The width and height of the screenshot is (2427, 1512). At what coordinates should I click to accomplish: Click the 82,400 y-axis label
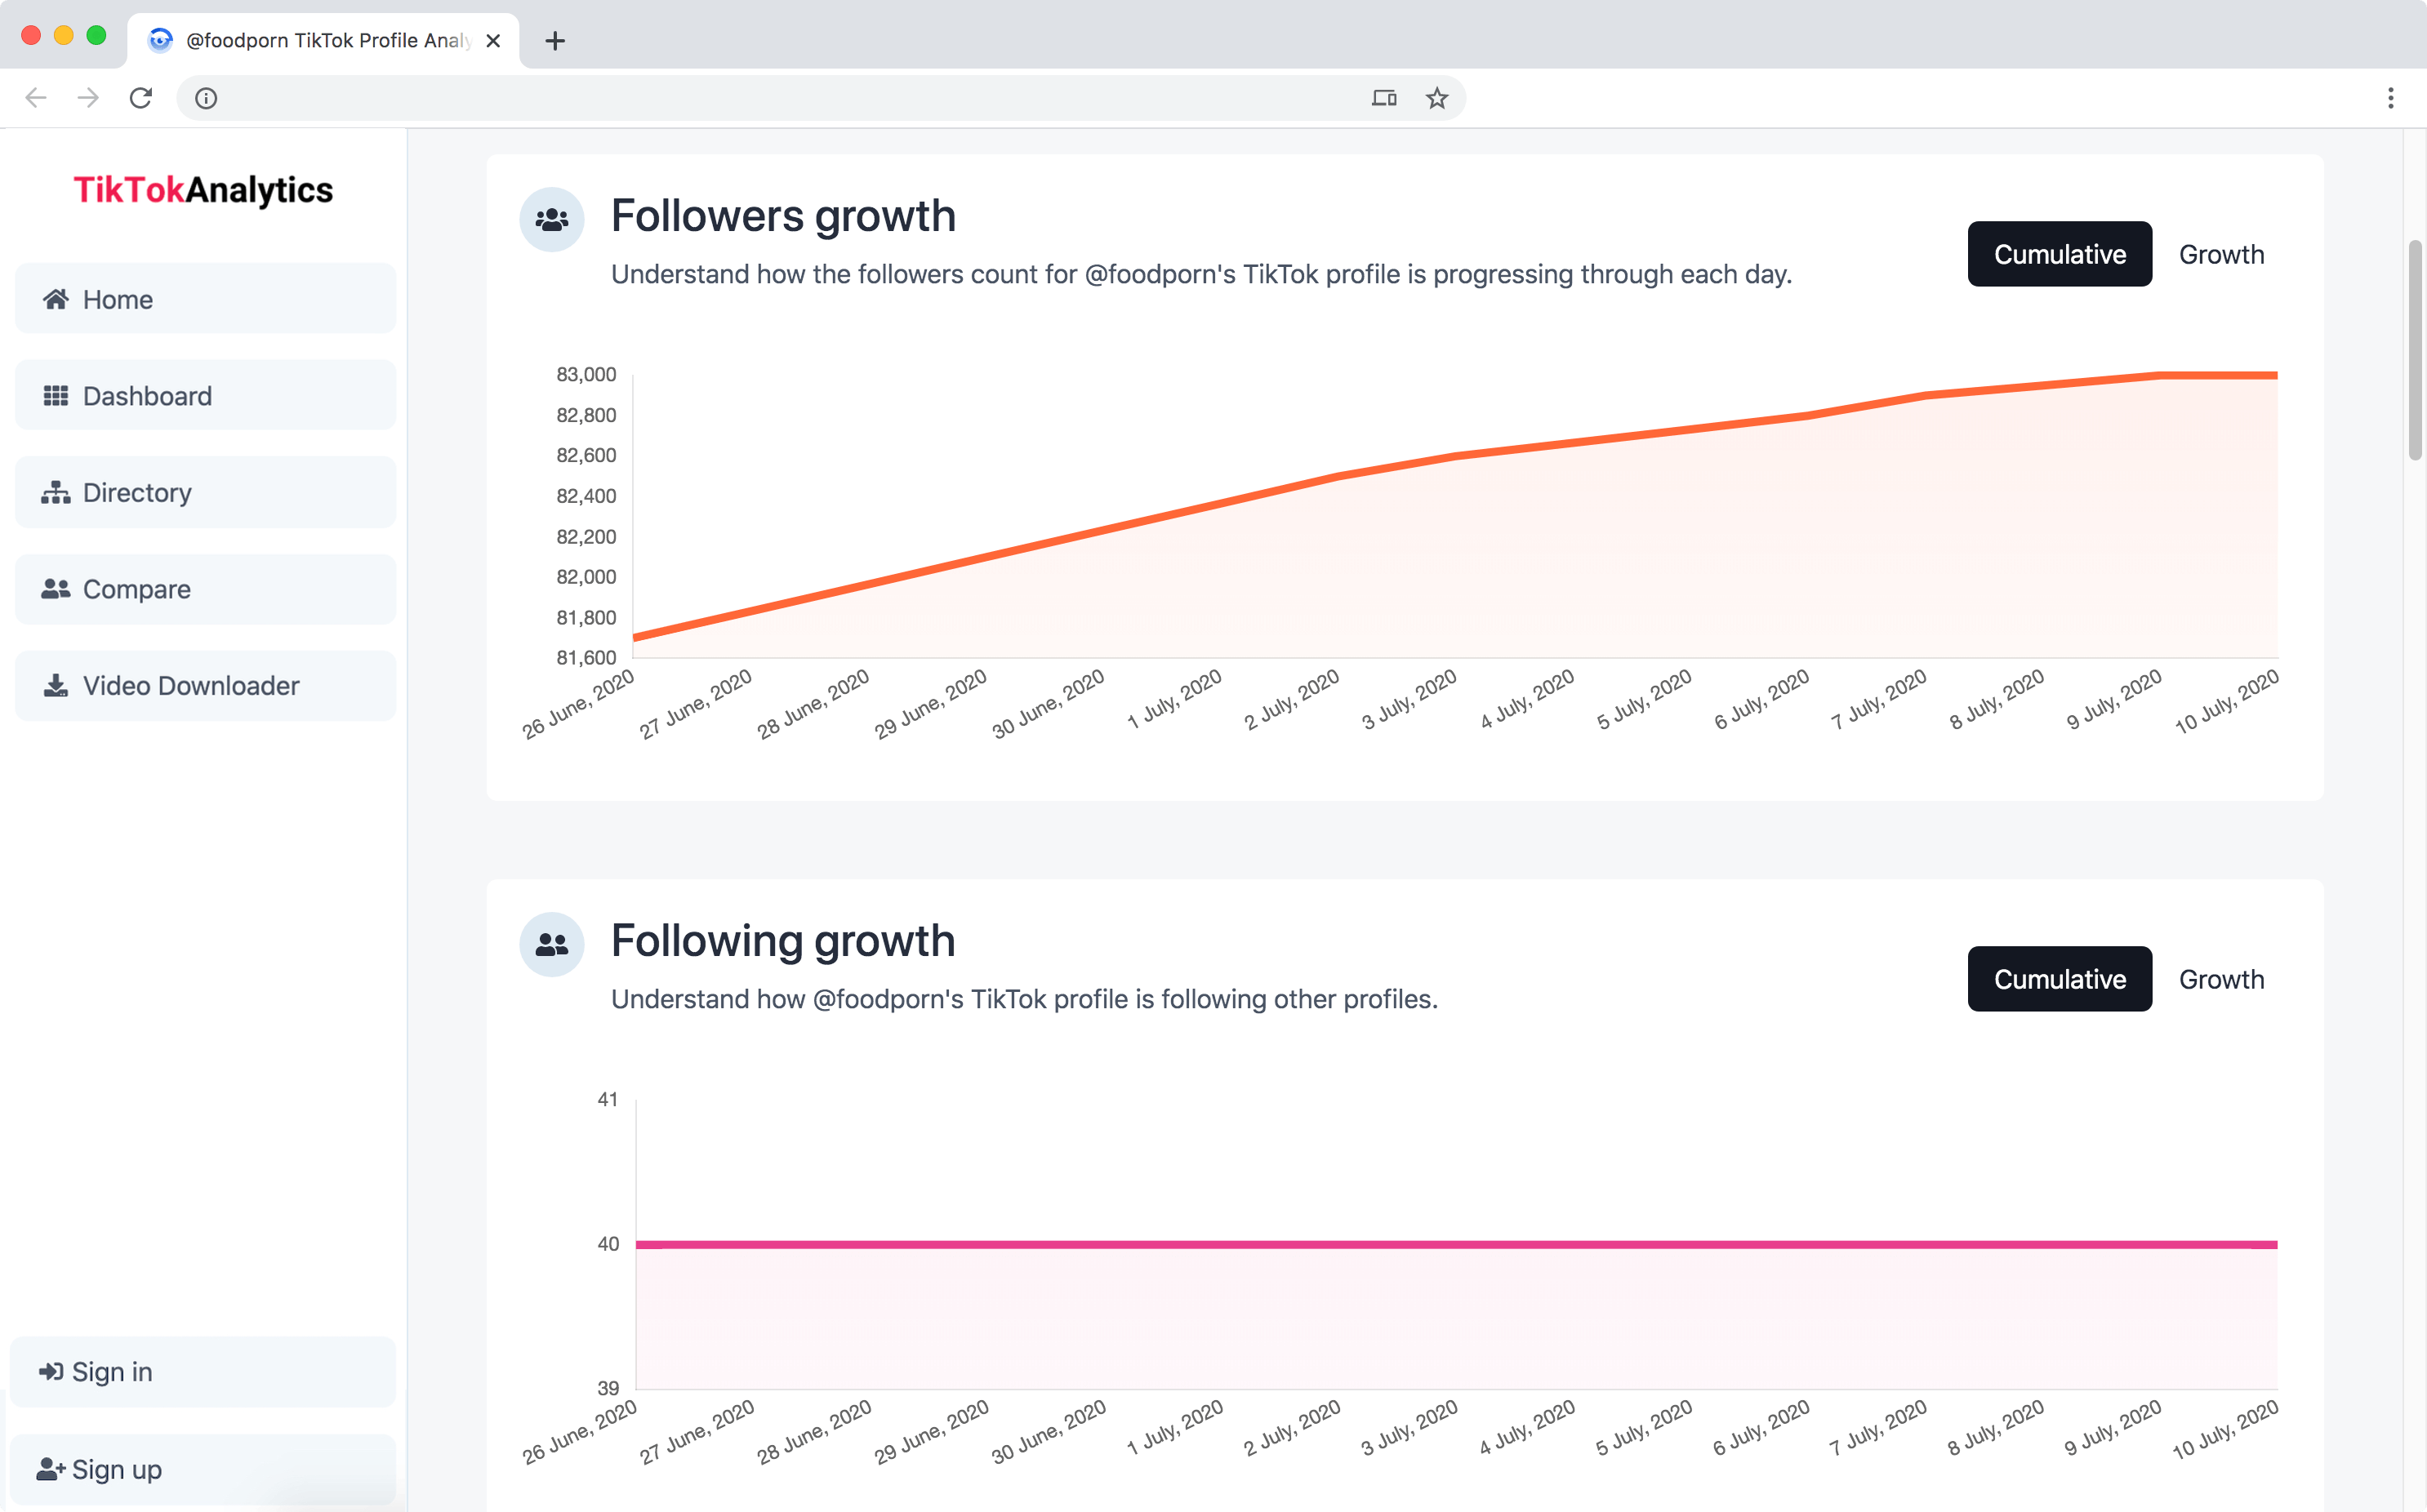(x=586, y=495)
